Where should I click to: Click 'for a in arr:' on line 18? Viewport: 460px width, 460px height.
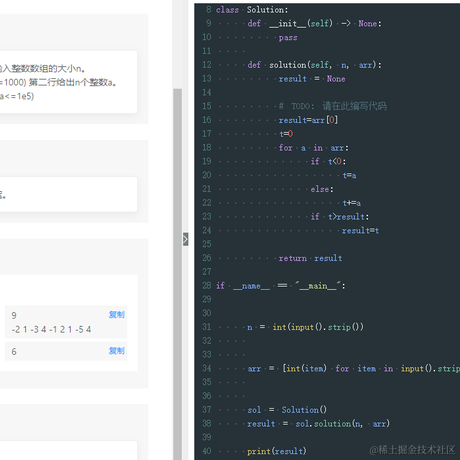pyautogui.click(x=313, y=148)
